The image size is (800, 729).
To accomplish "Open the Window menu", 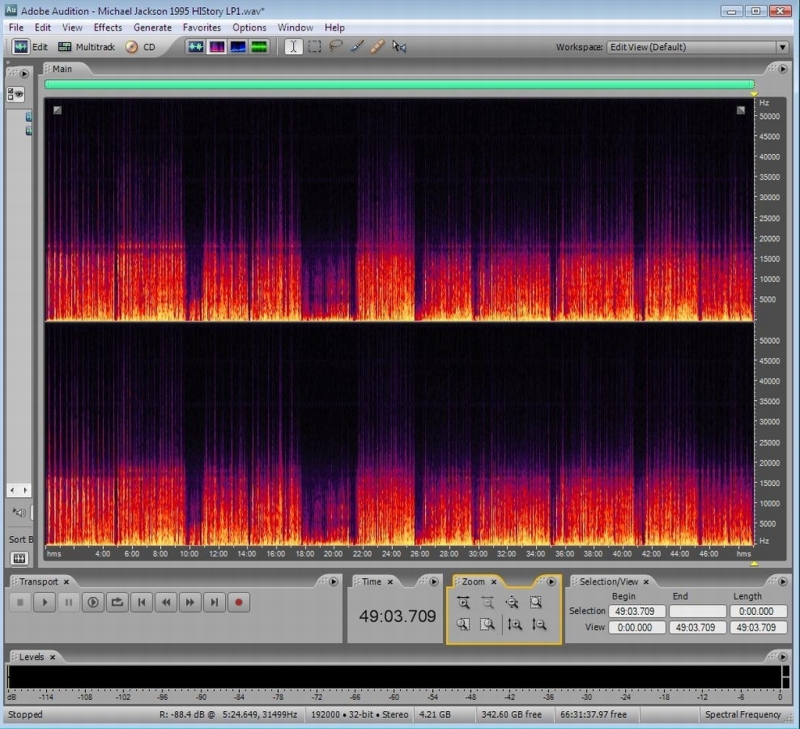I will click(295, 28).
